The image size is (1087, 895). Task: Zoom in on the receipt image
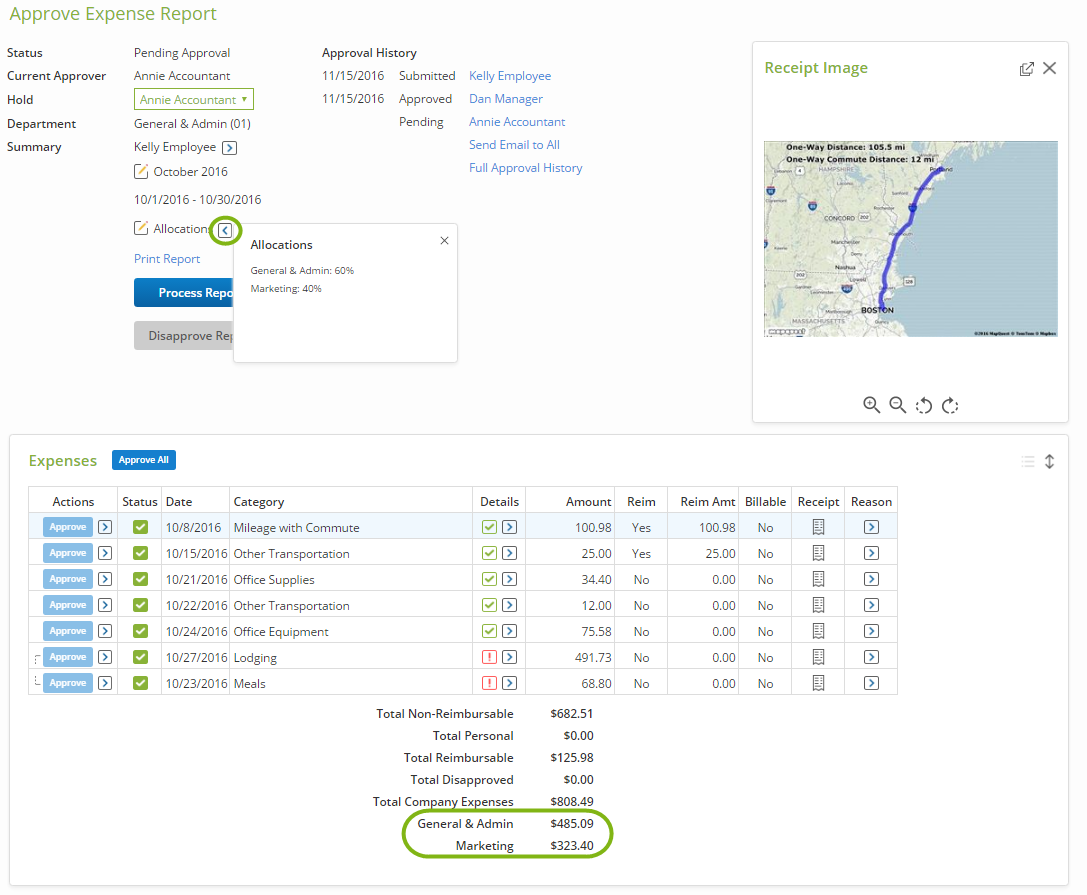click(871, 405)
